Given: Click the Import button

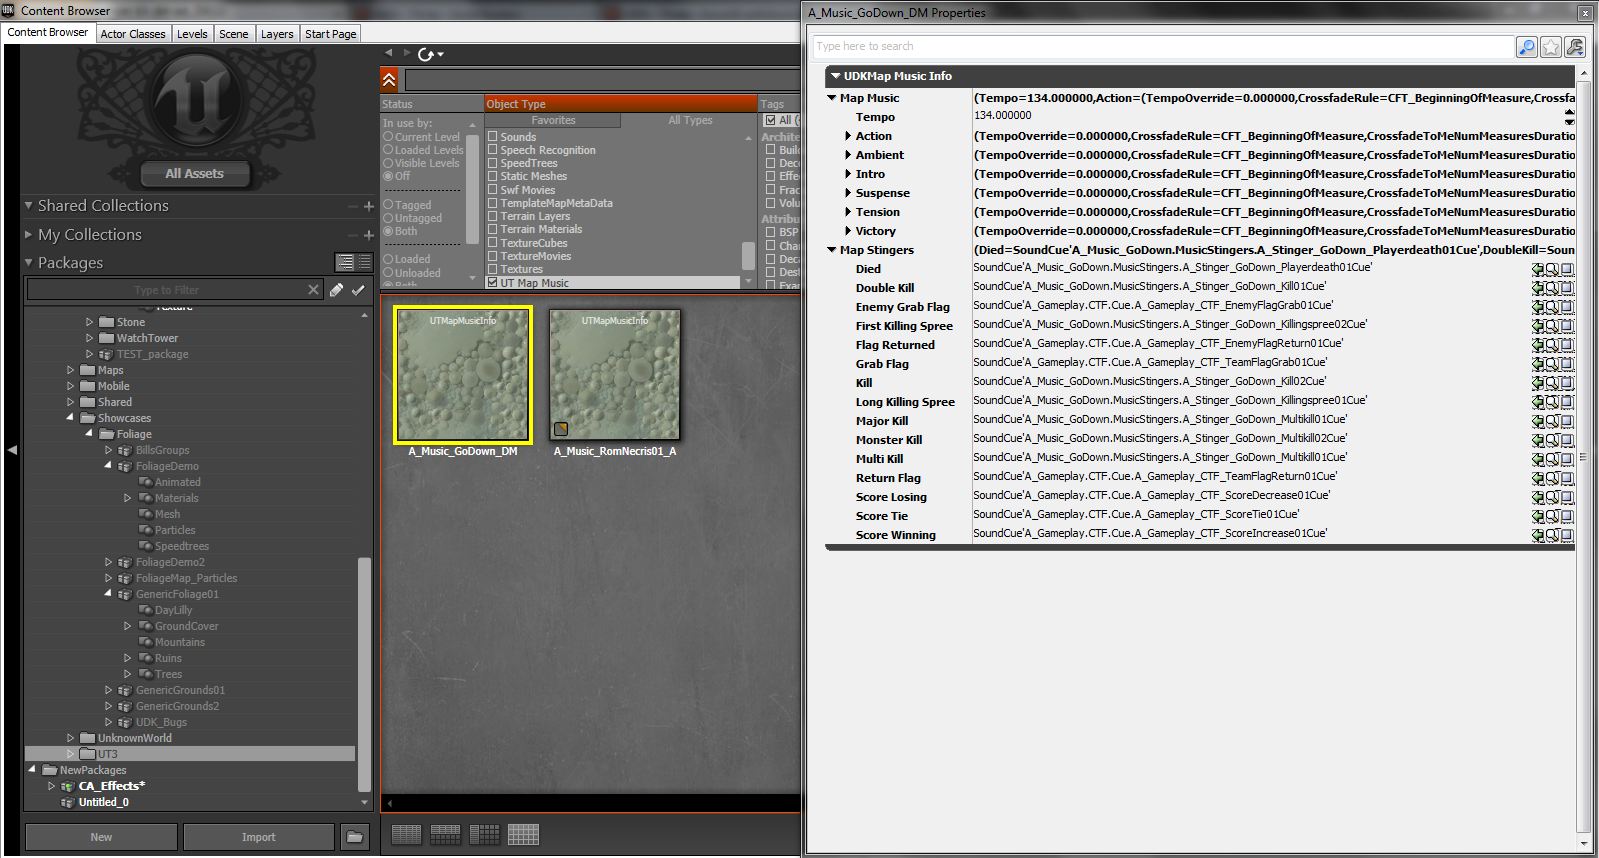Looking at the screenshot, I should coord(258,837).
